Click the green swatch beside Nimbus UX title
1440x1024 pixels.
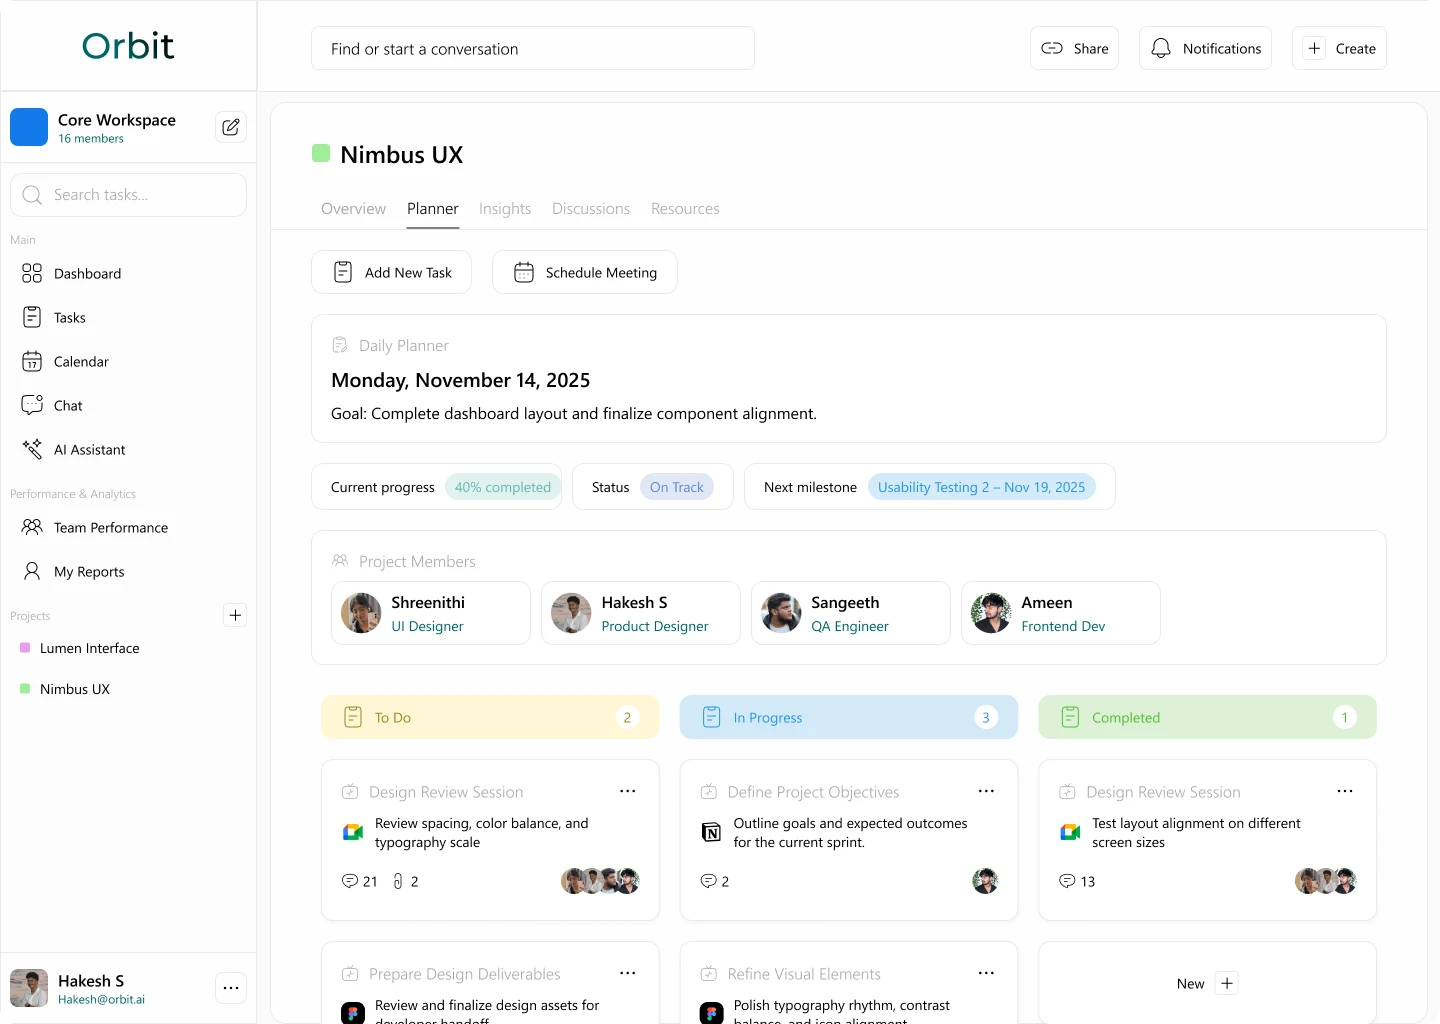[x=321, y=153]
